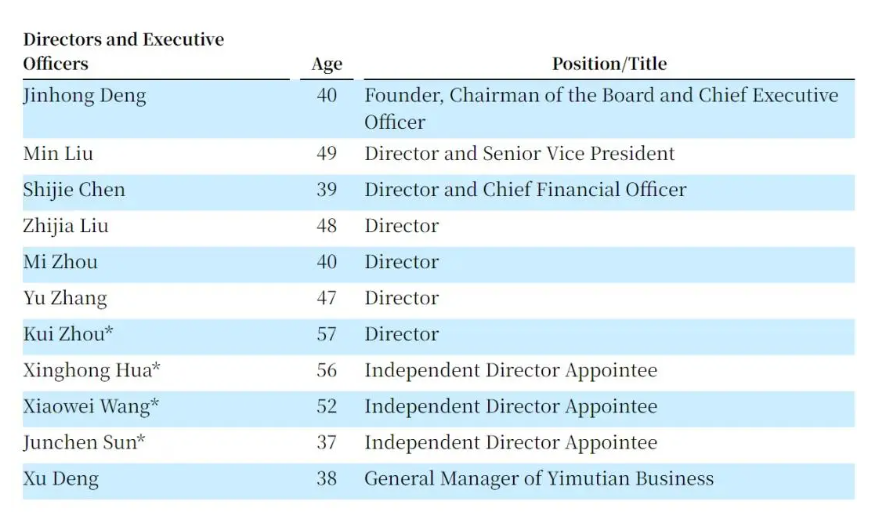Select the name Jinhong Deng
Screen dimensions: 870x515
point(84,96)
